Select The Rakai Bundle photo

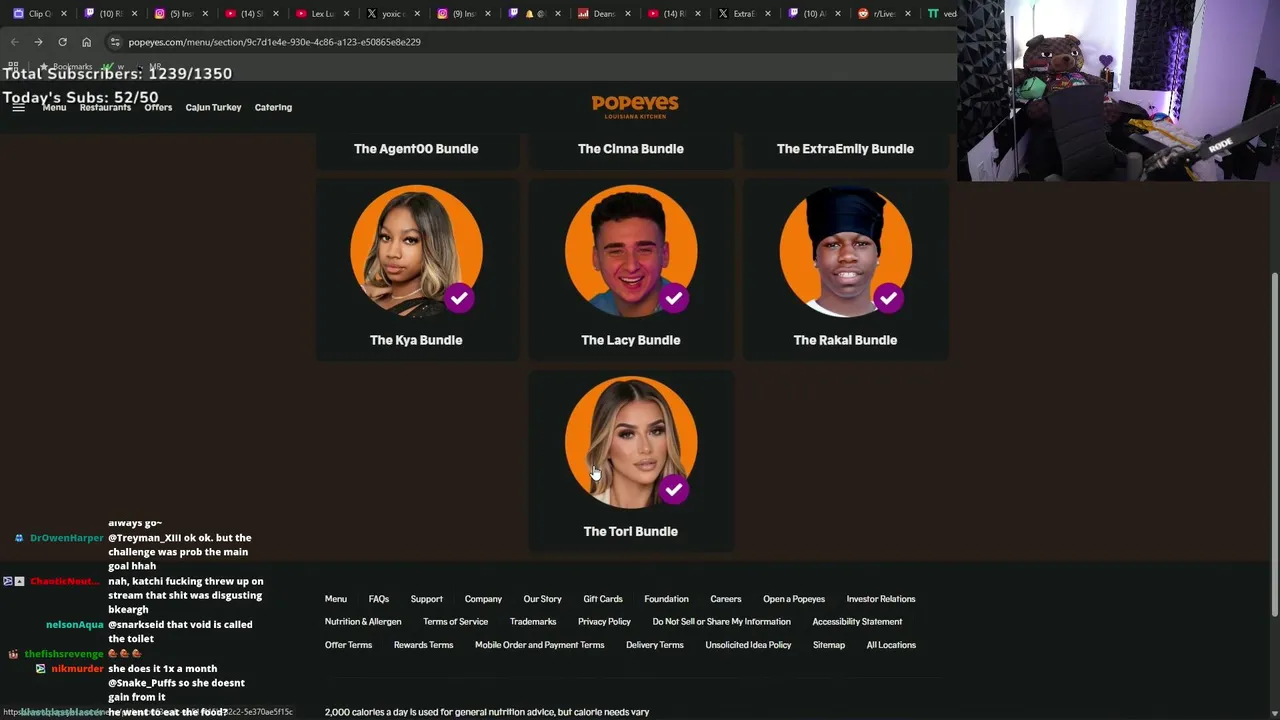click(845, 251)
